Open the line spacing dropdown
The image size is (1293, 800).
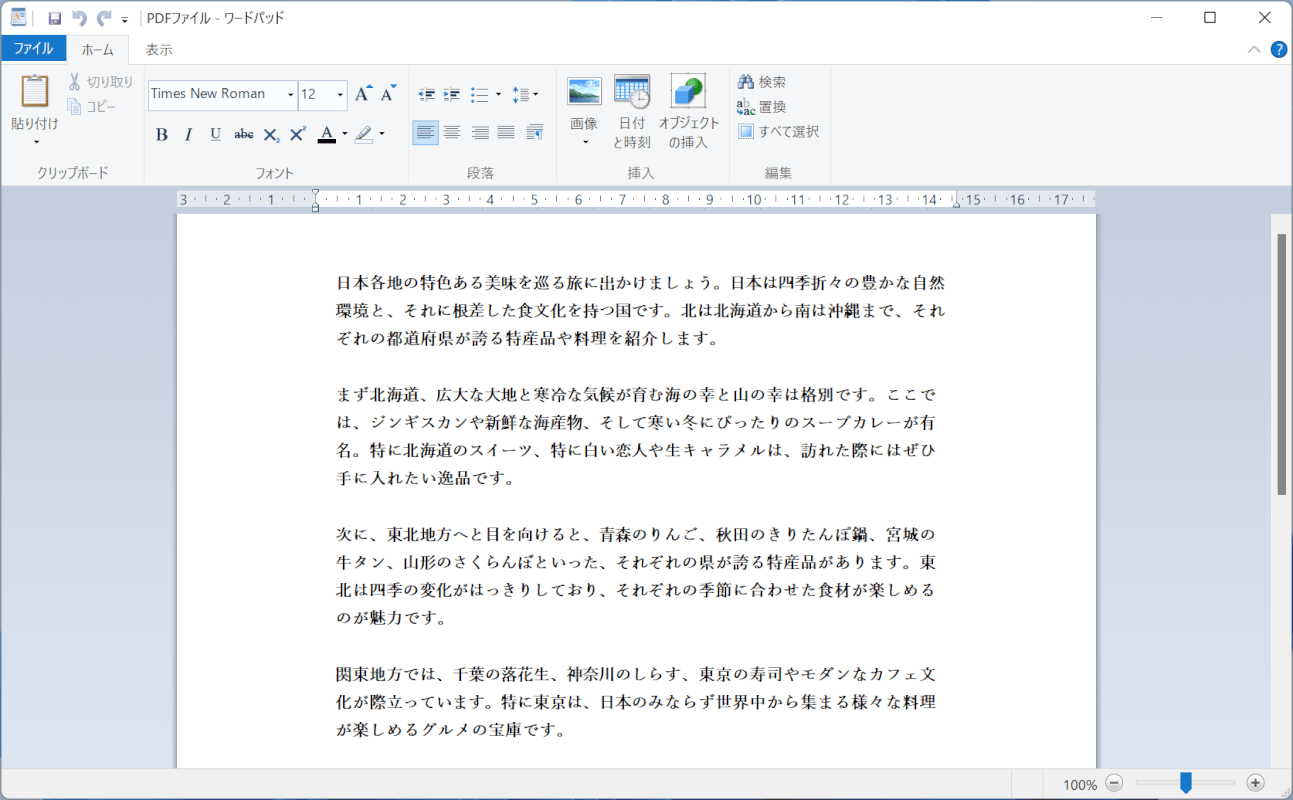[x=525, y=94]
